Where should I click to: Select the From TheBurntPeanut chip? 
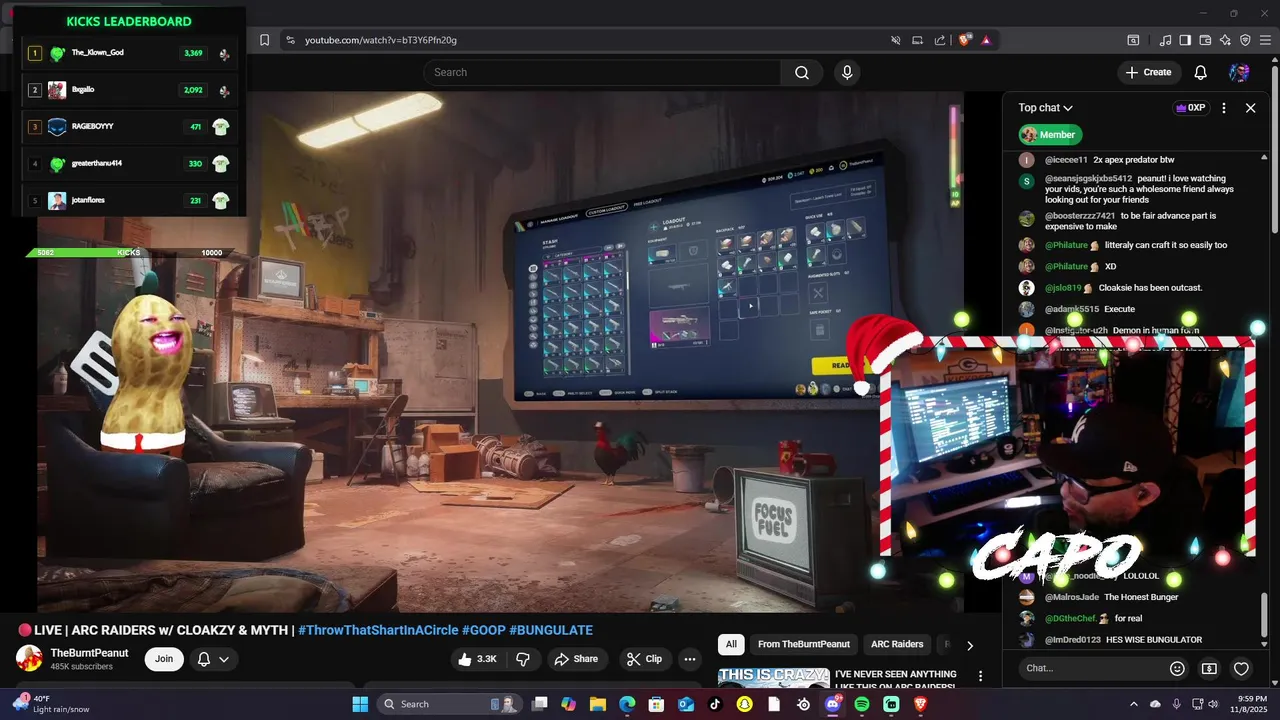point(804,645)
